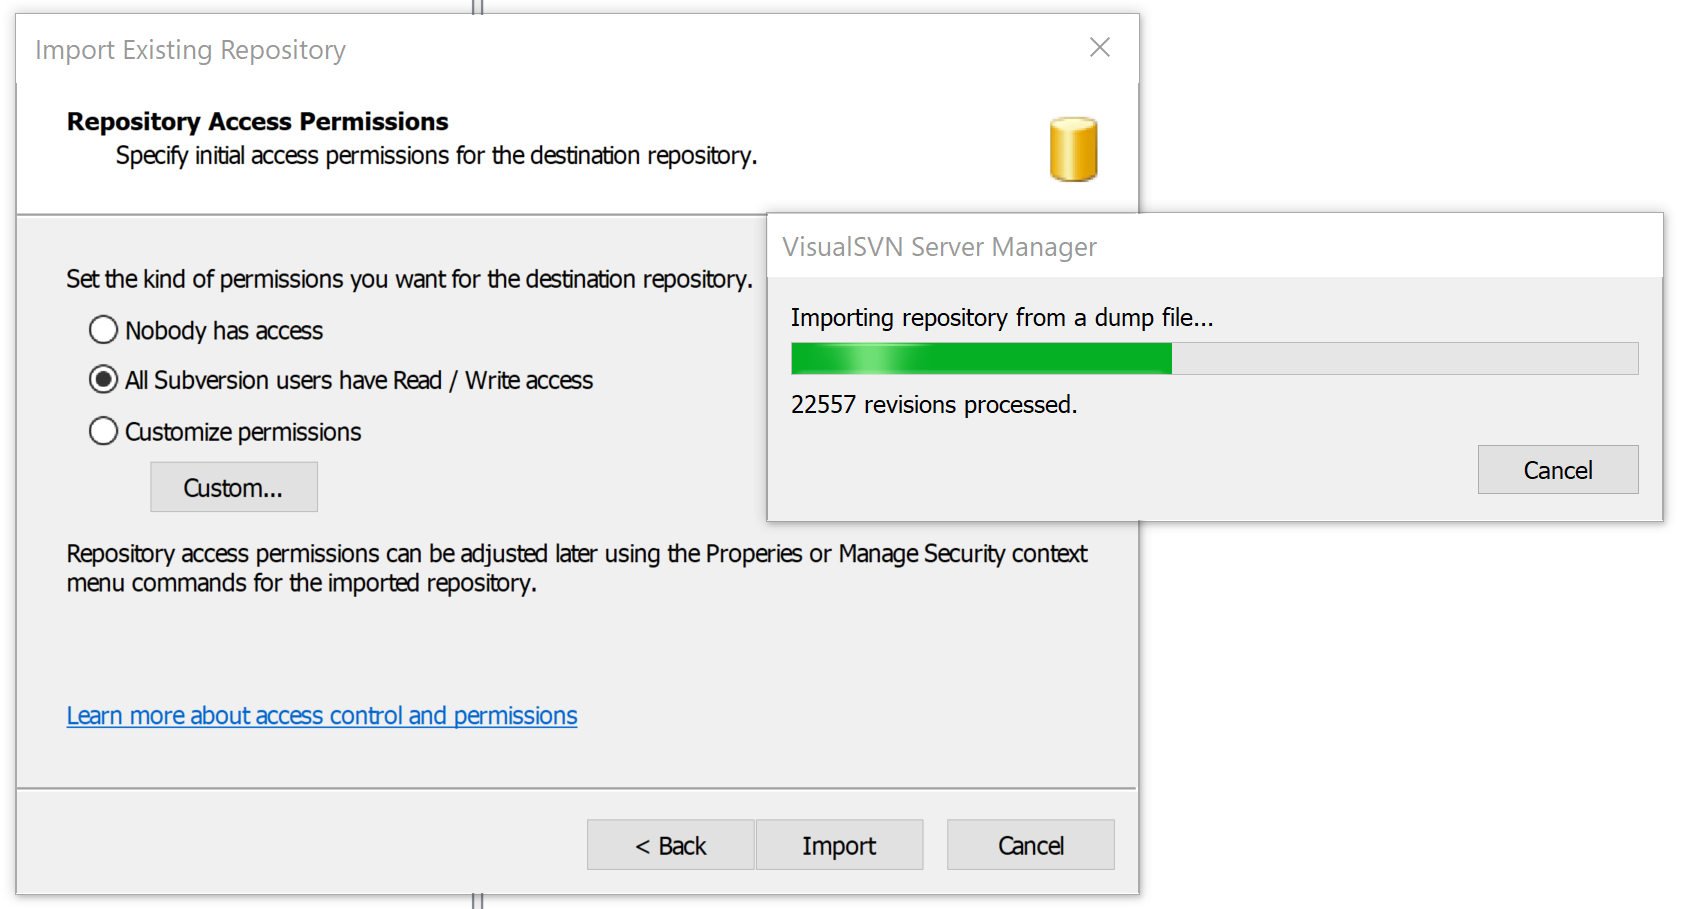
Task: Click the "22557 revisions processed" status text
Action: [933, 405]
